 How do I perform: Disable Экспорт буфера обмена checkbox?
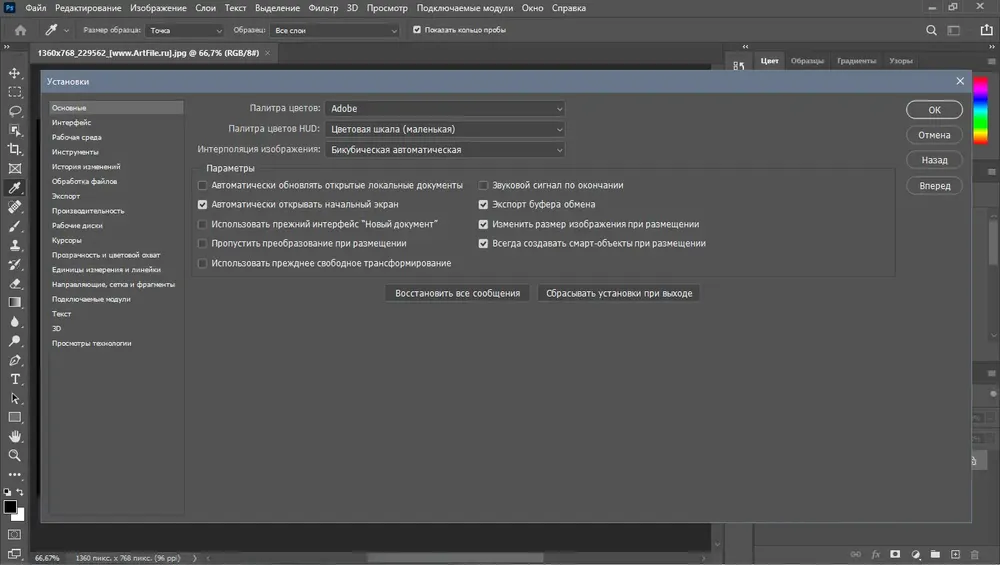click(483, 205)
